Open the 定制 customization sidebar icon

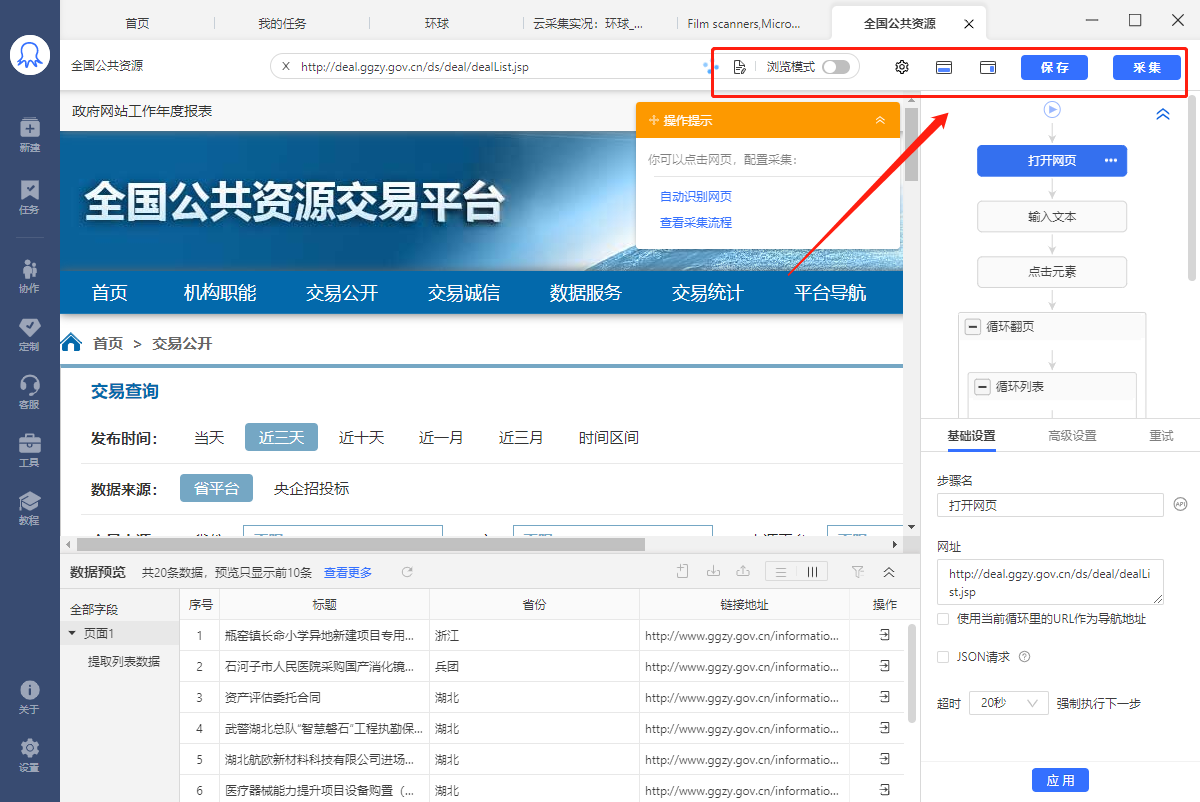point(29,334)
